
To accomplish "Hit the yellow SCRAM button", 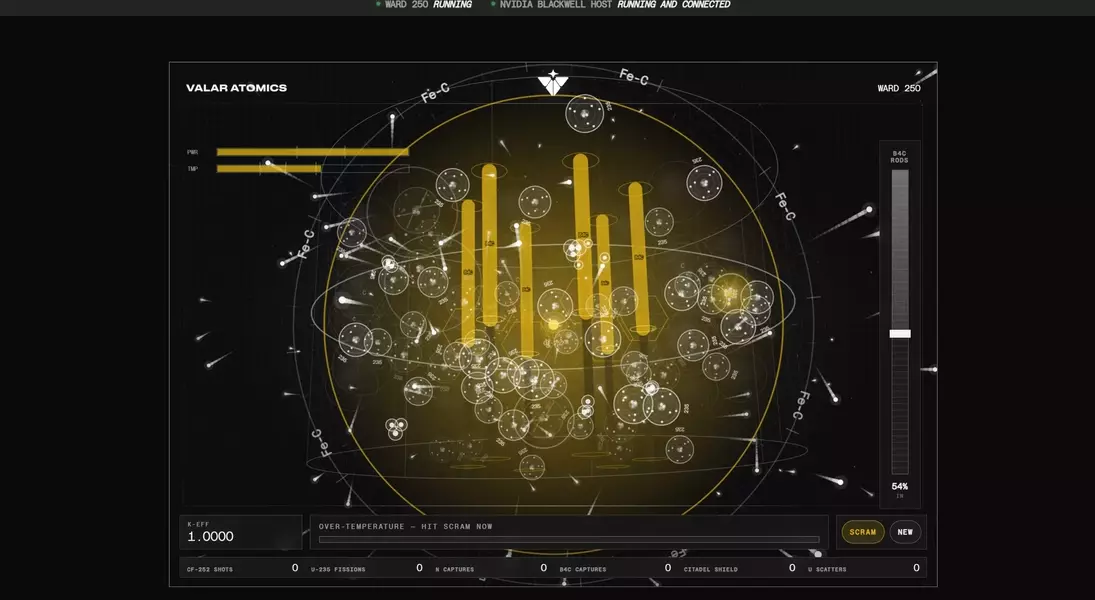I will click(862, 532).
